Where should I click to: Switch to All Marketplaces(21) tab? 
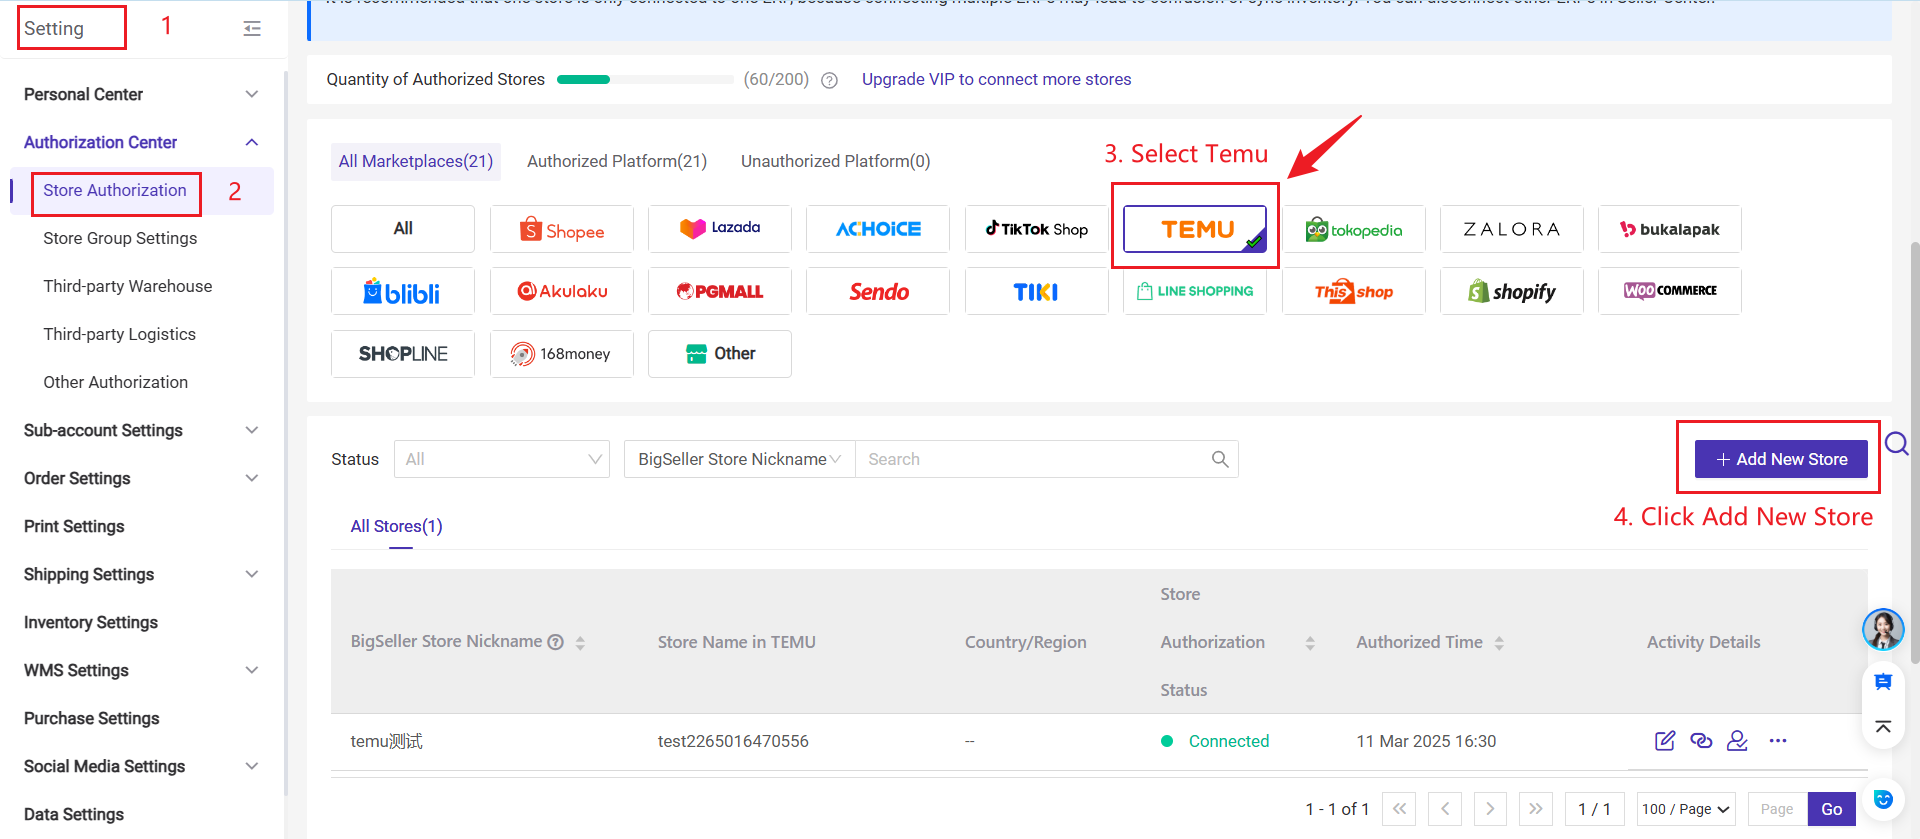416,161
